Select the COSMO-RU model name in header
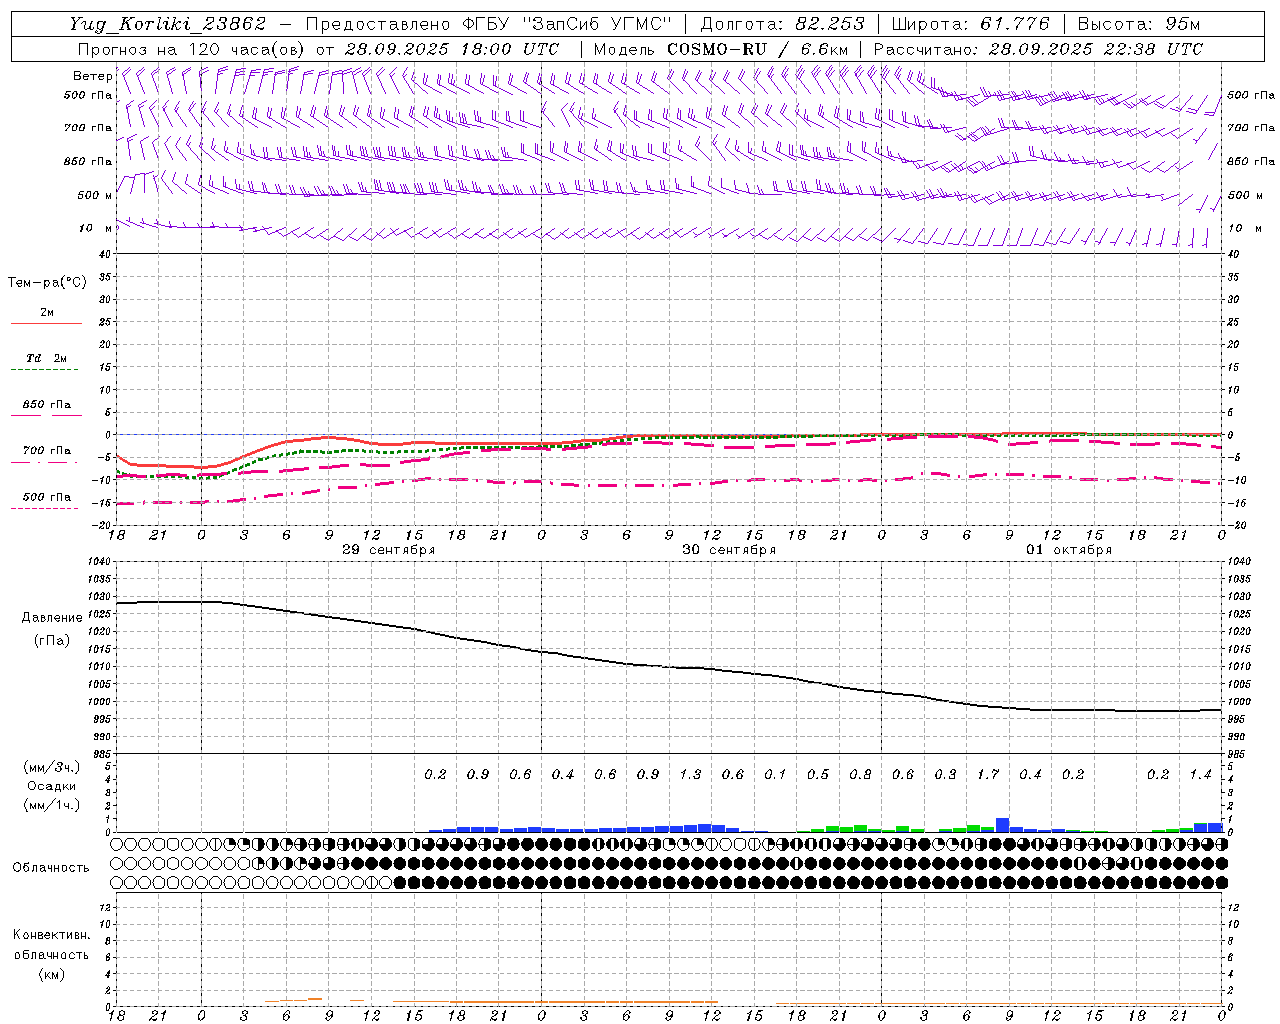The width and height of the screenshot is (1280, 1024). (x=716, y=49)
